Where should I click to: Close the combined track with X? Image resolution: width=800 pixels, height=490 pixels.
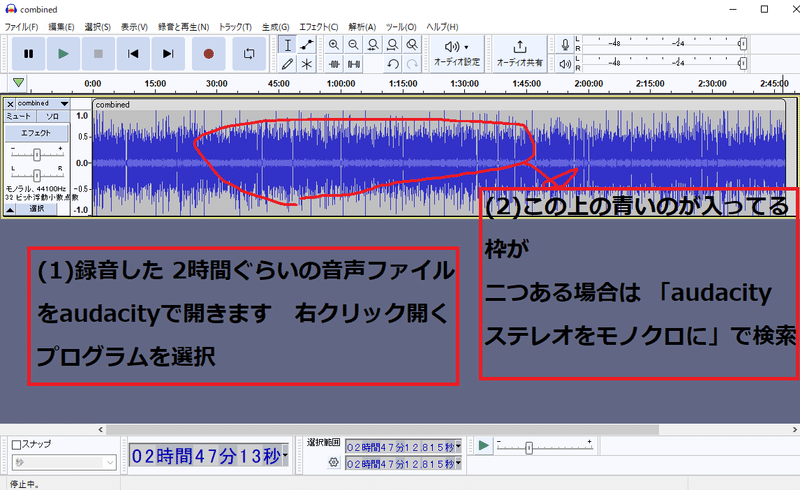click(10, 104)
